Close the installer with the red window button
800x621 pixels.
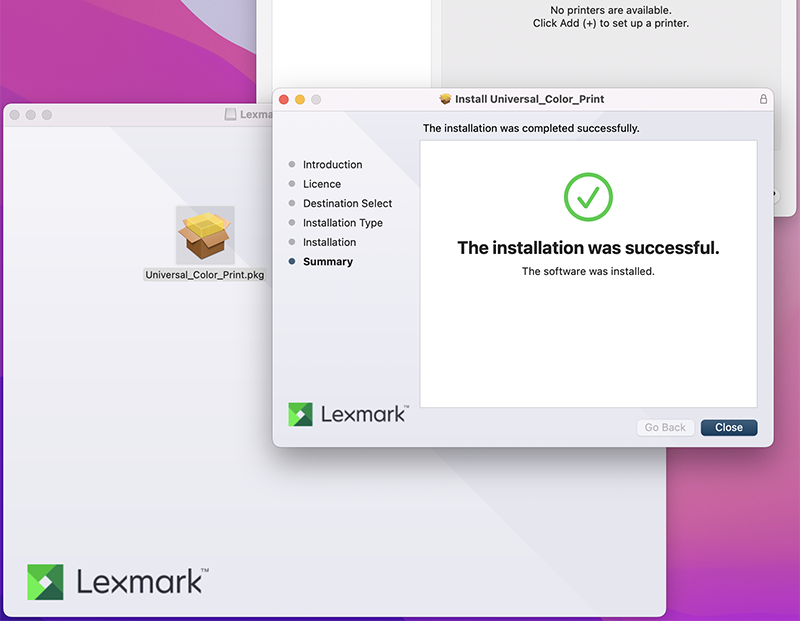coord(284,100)
